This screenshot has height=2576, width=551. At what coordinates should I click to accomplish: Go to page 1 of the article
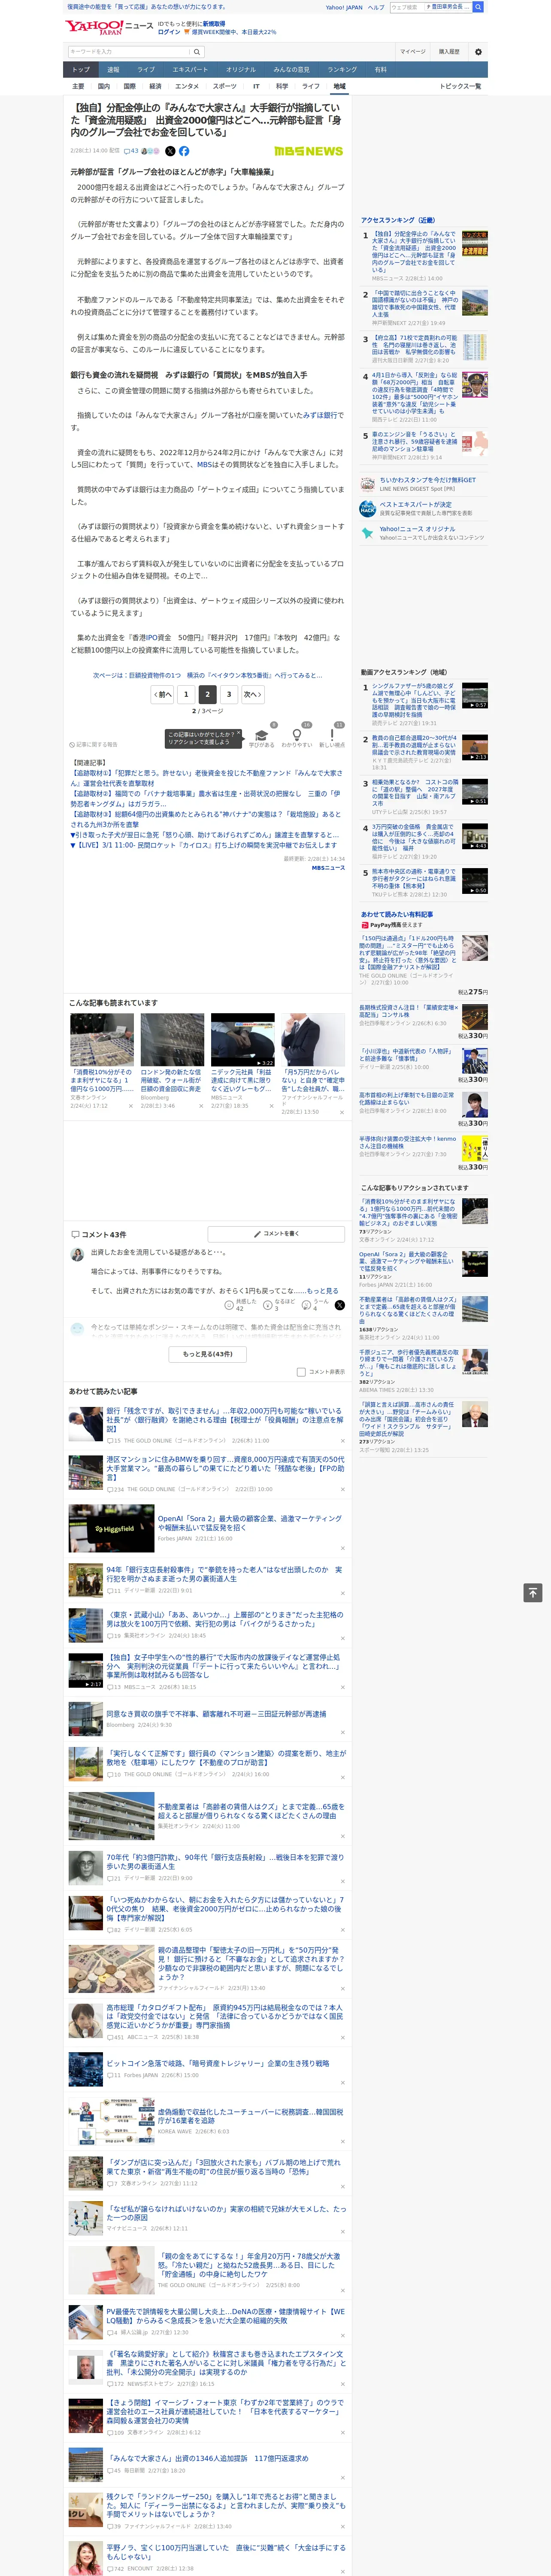point(186,694)
